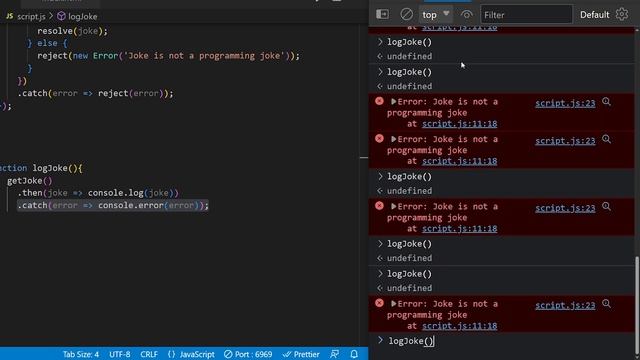Open script.js:11:18 link in bottom-most error
640x360 pixels.
pos(459,326)
